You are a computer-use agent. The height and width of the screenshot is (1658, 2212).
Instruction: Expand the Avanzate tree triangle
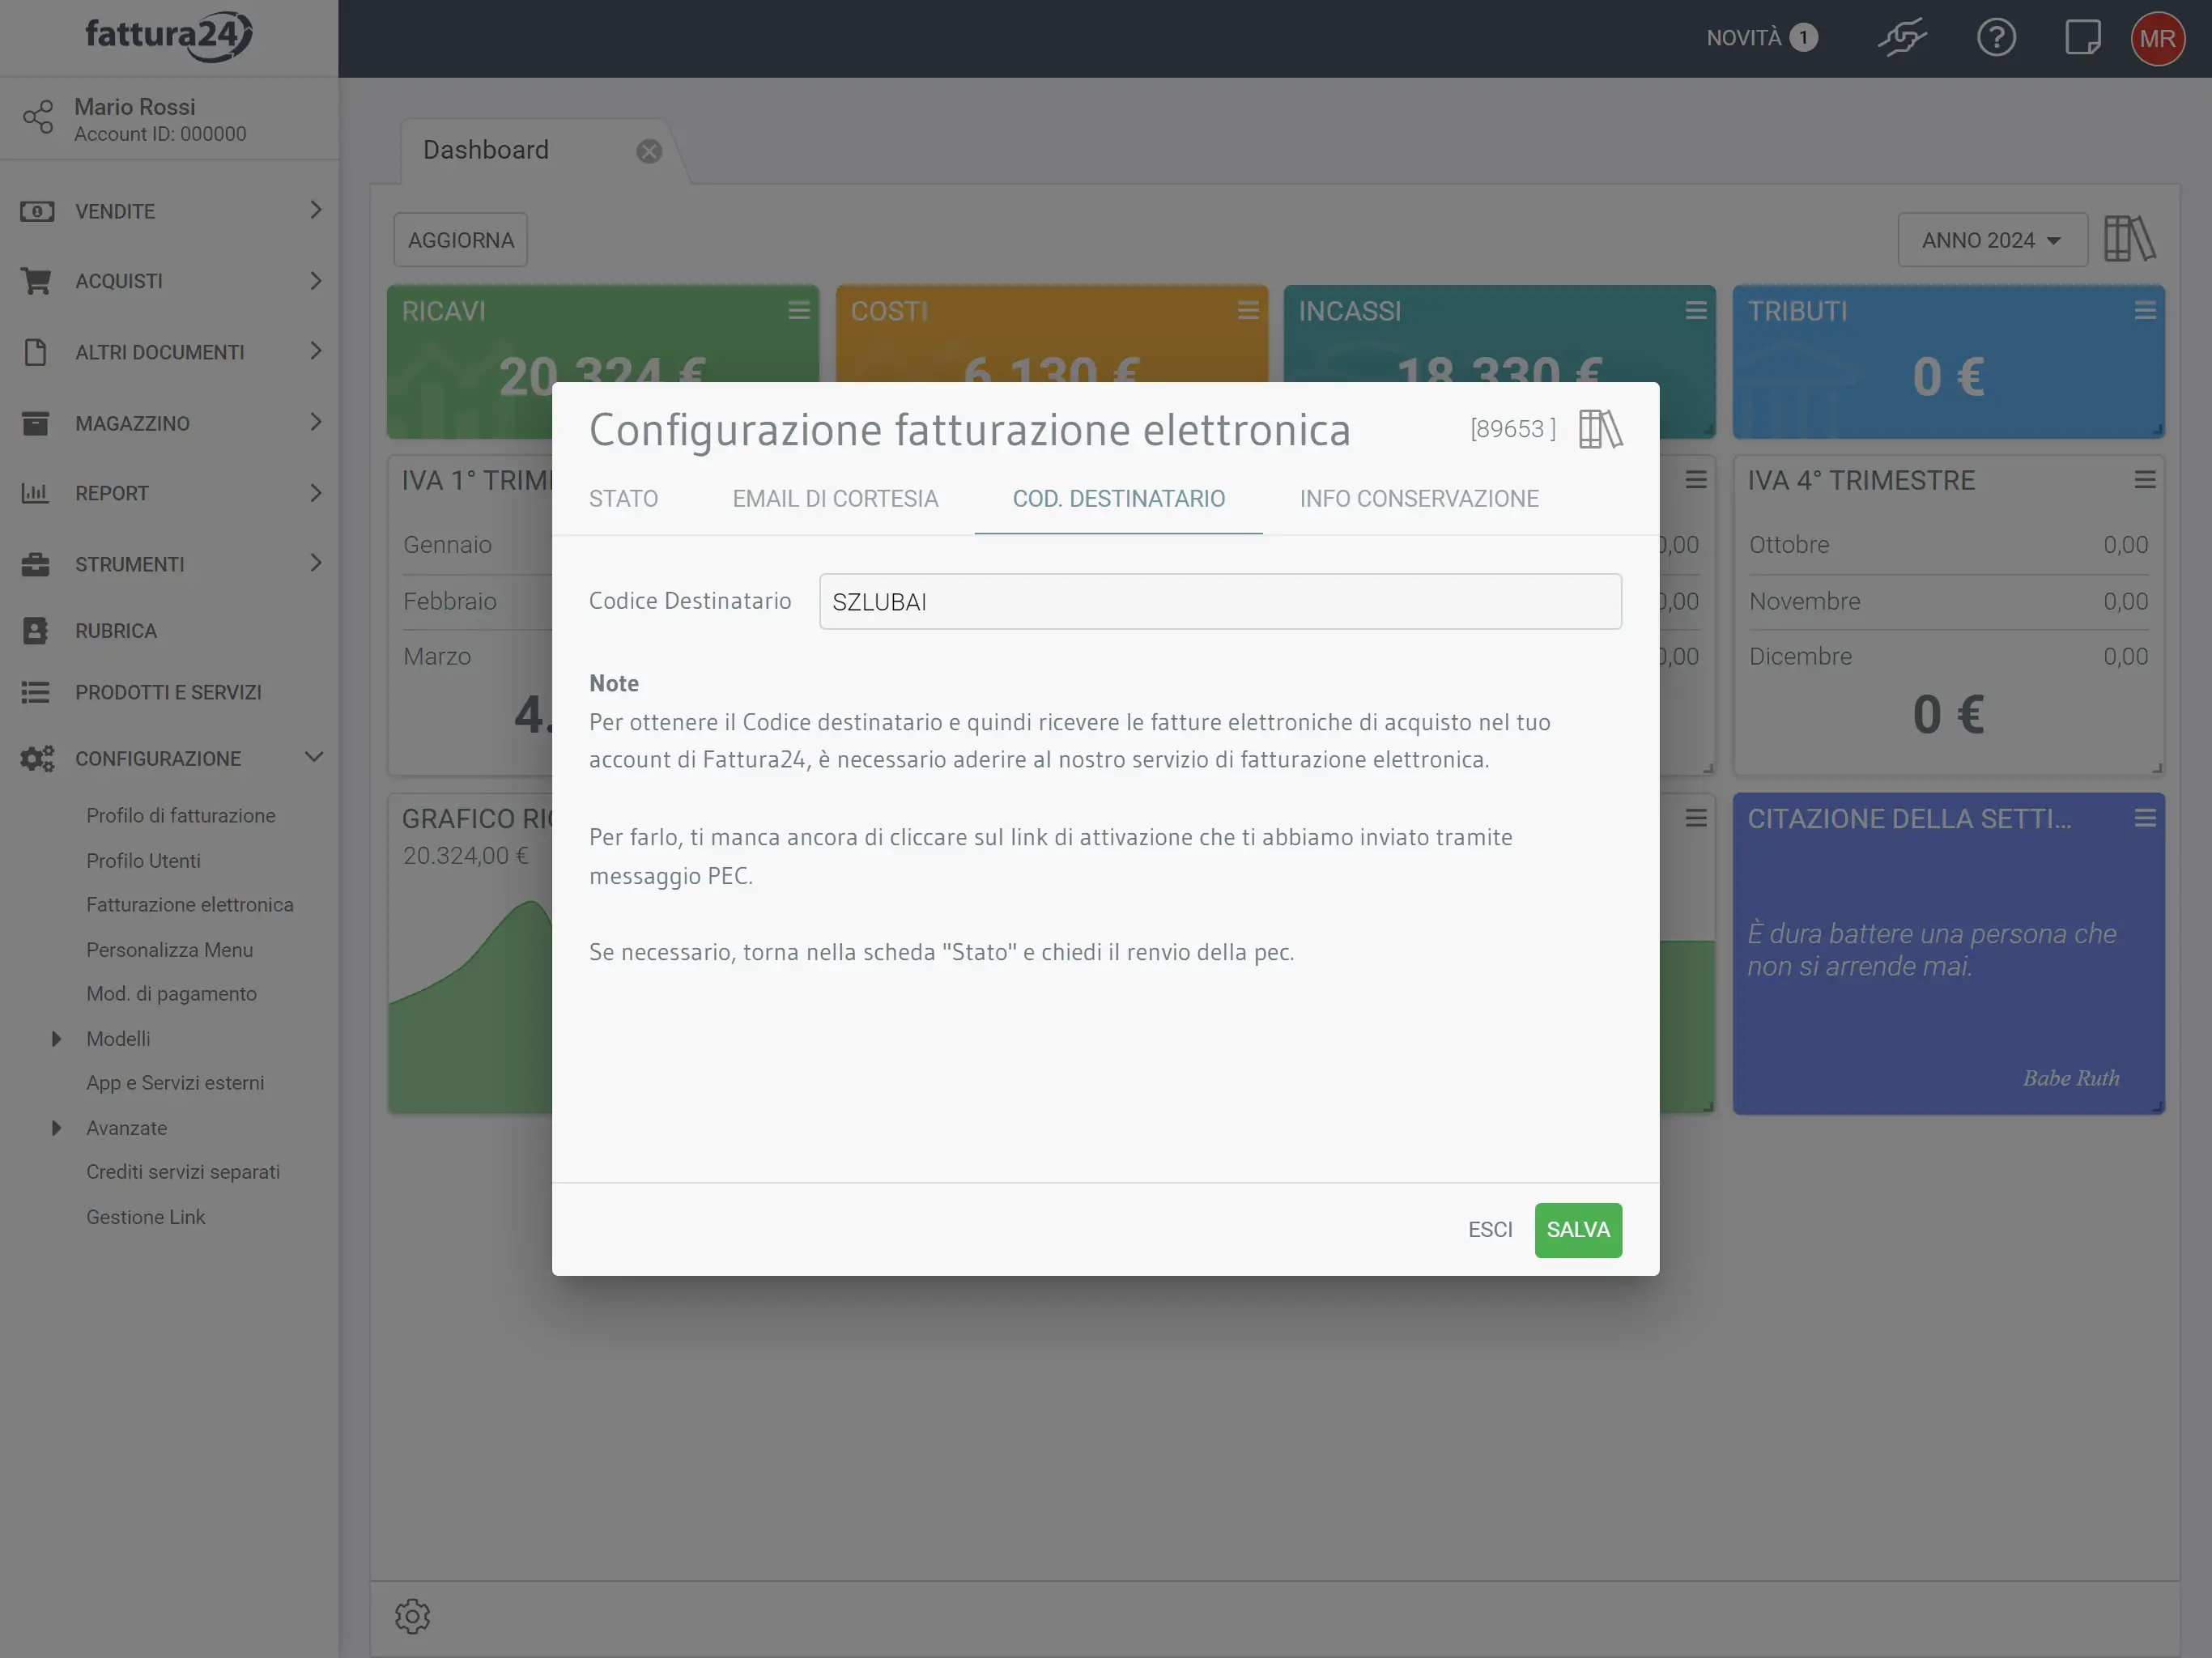coord(57,1128)
